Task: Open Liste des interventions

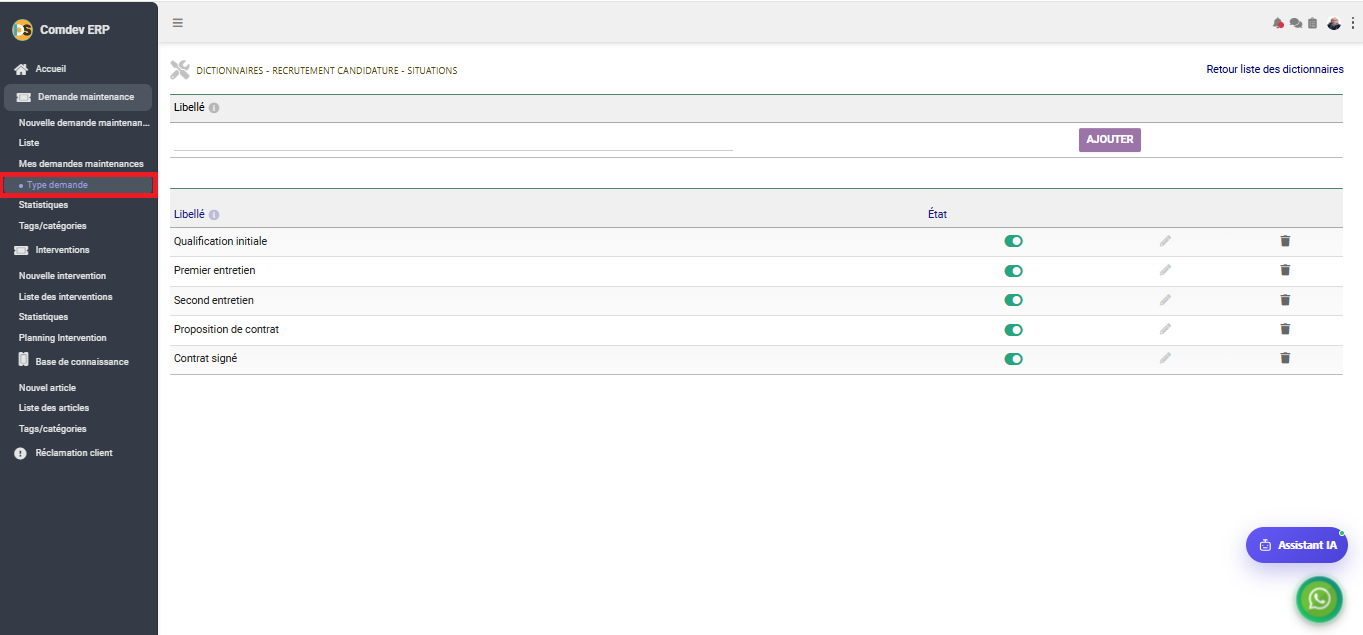Action: [65, 297]
